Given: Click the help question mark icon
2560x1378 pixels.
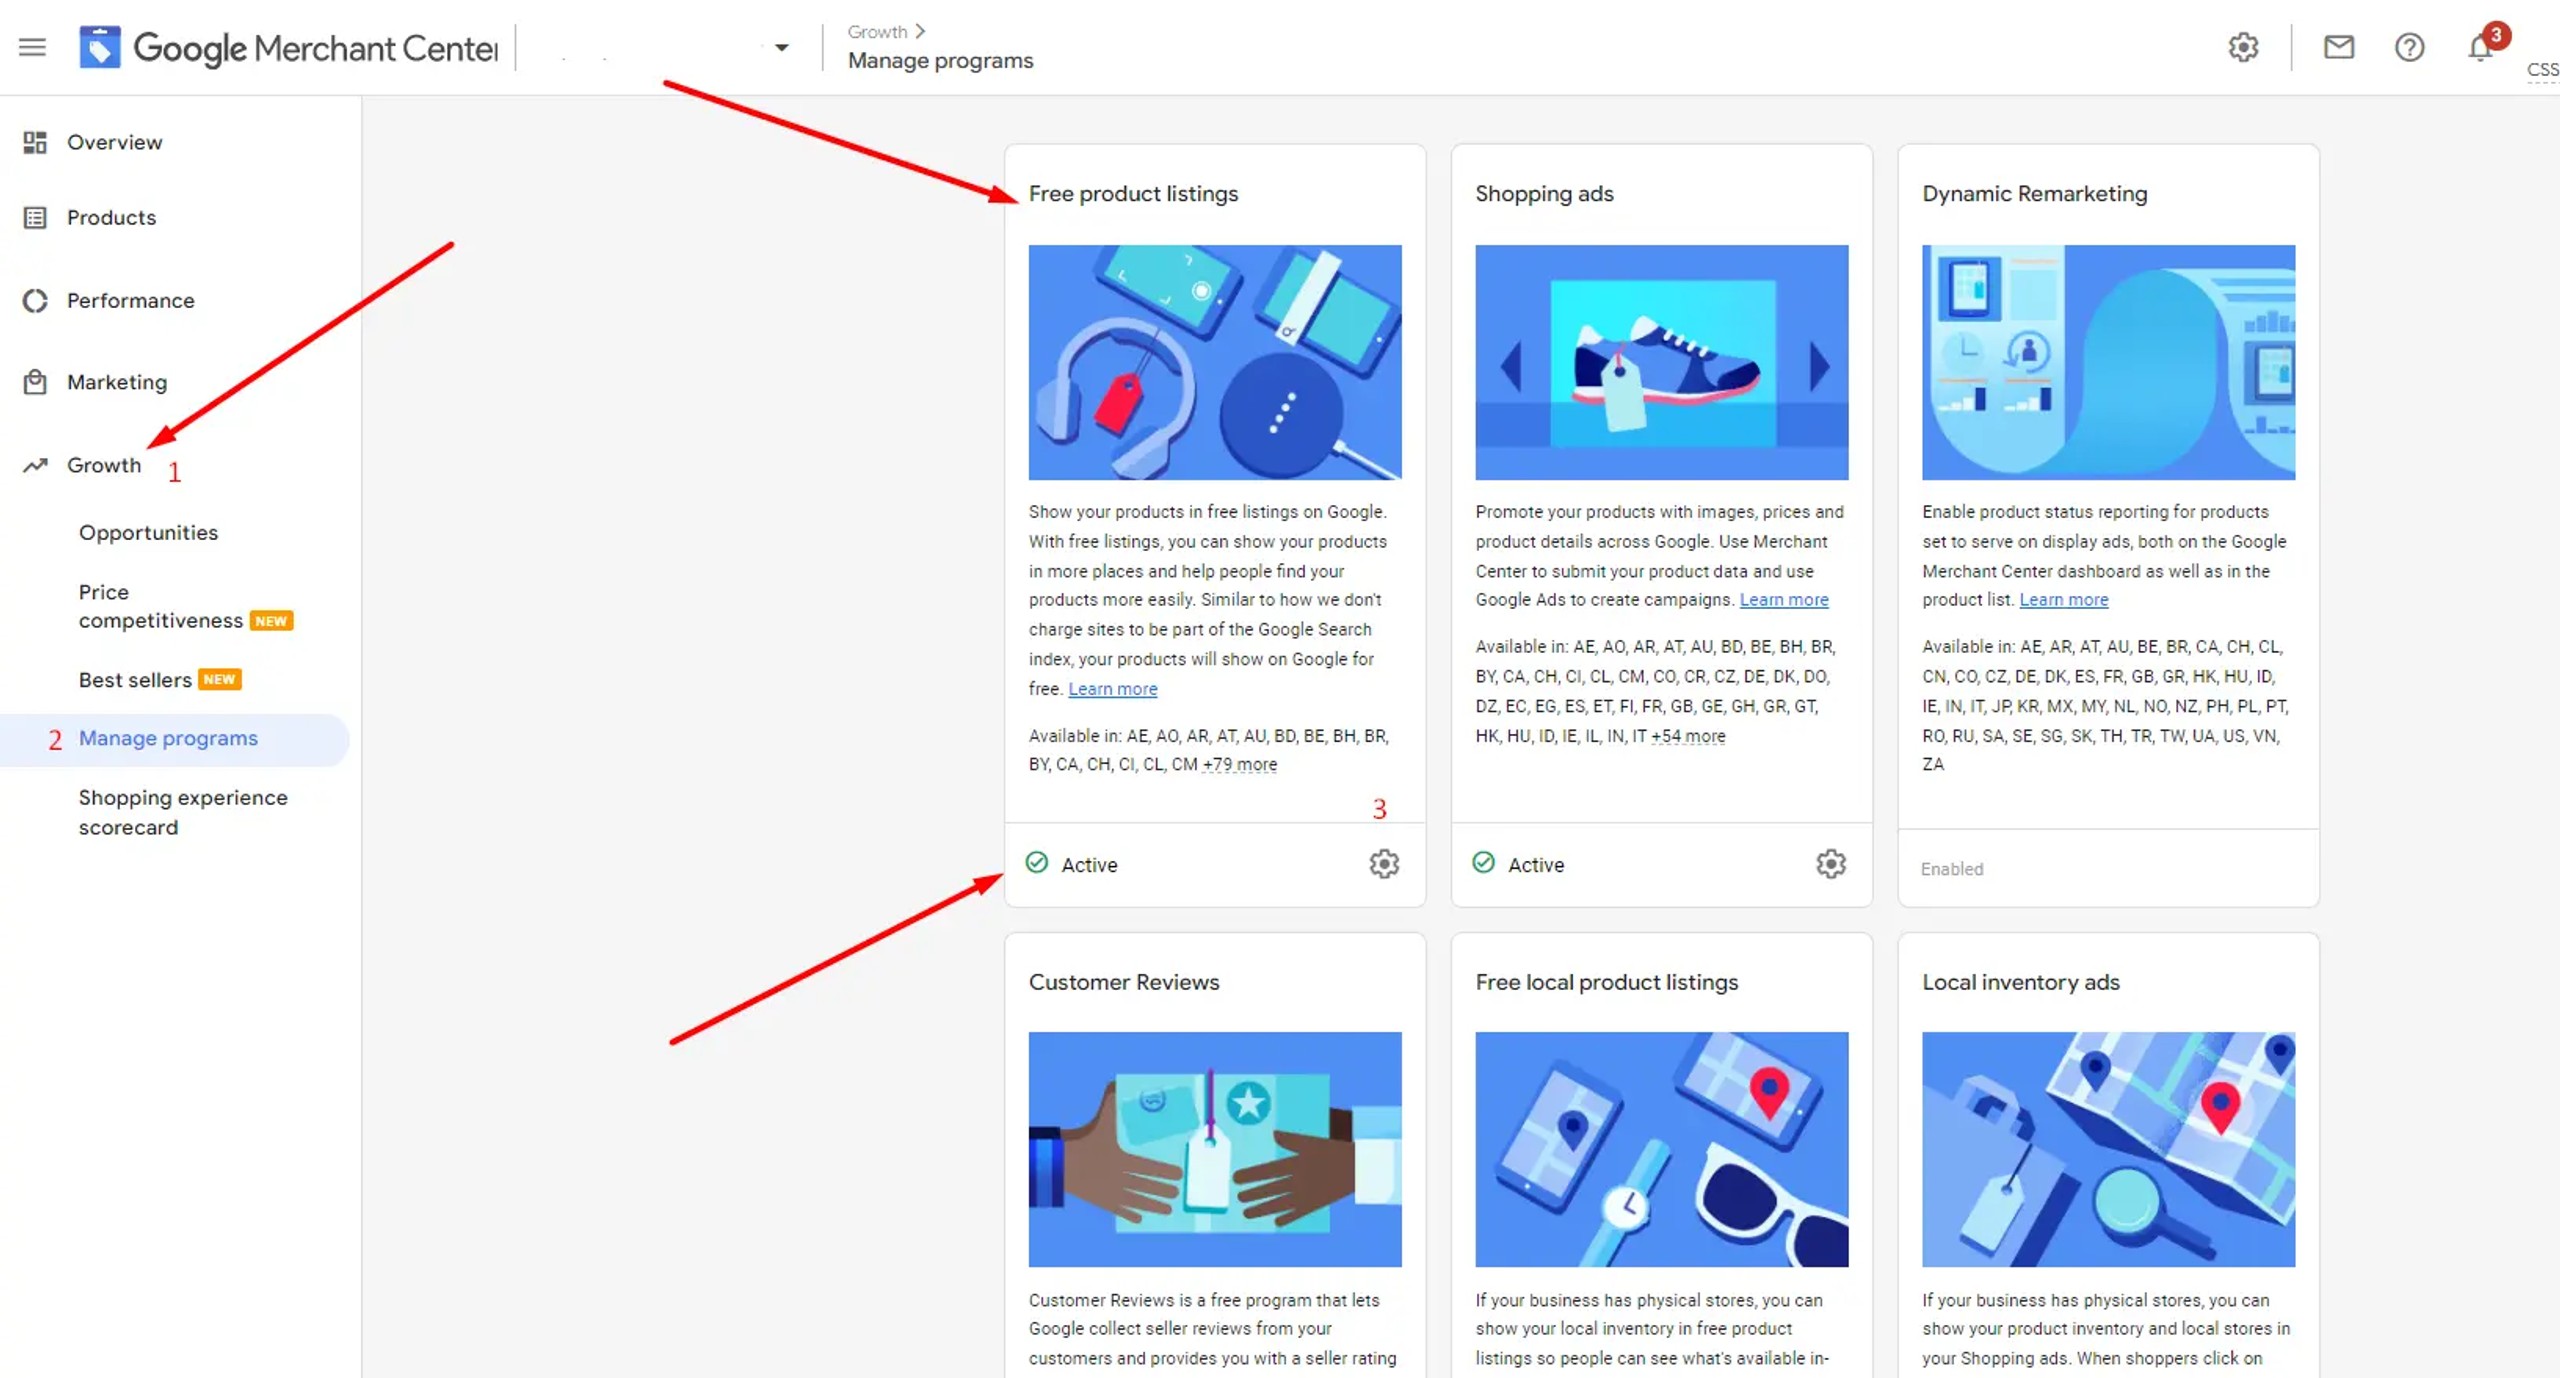Looking at the screenshot, I should point(2409,47).
